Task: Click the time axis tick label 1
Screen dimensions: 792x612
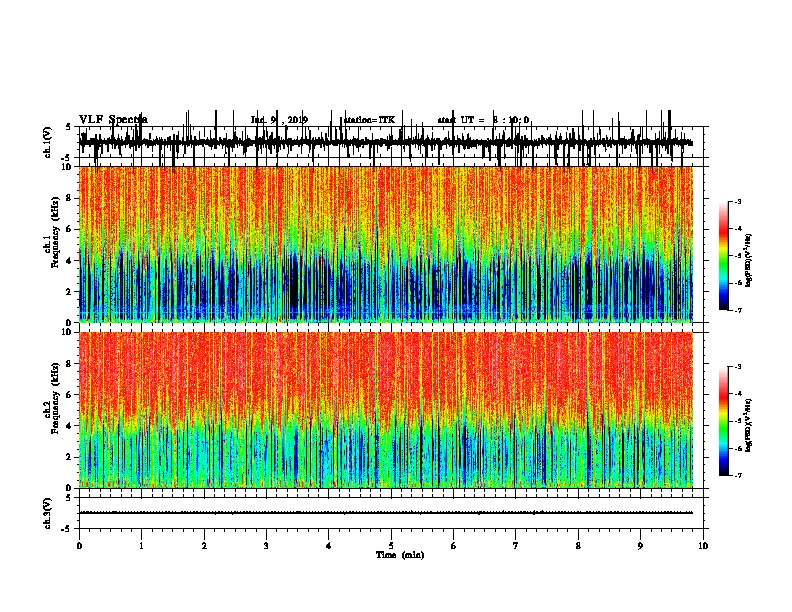Action: (x=141, y=546)
